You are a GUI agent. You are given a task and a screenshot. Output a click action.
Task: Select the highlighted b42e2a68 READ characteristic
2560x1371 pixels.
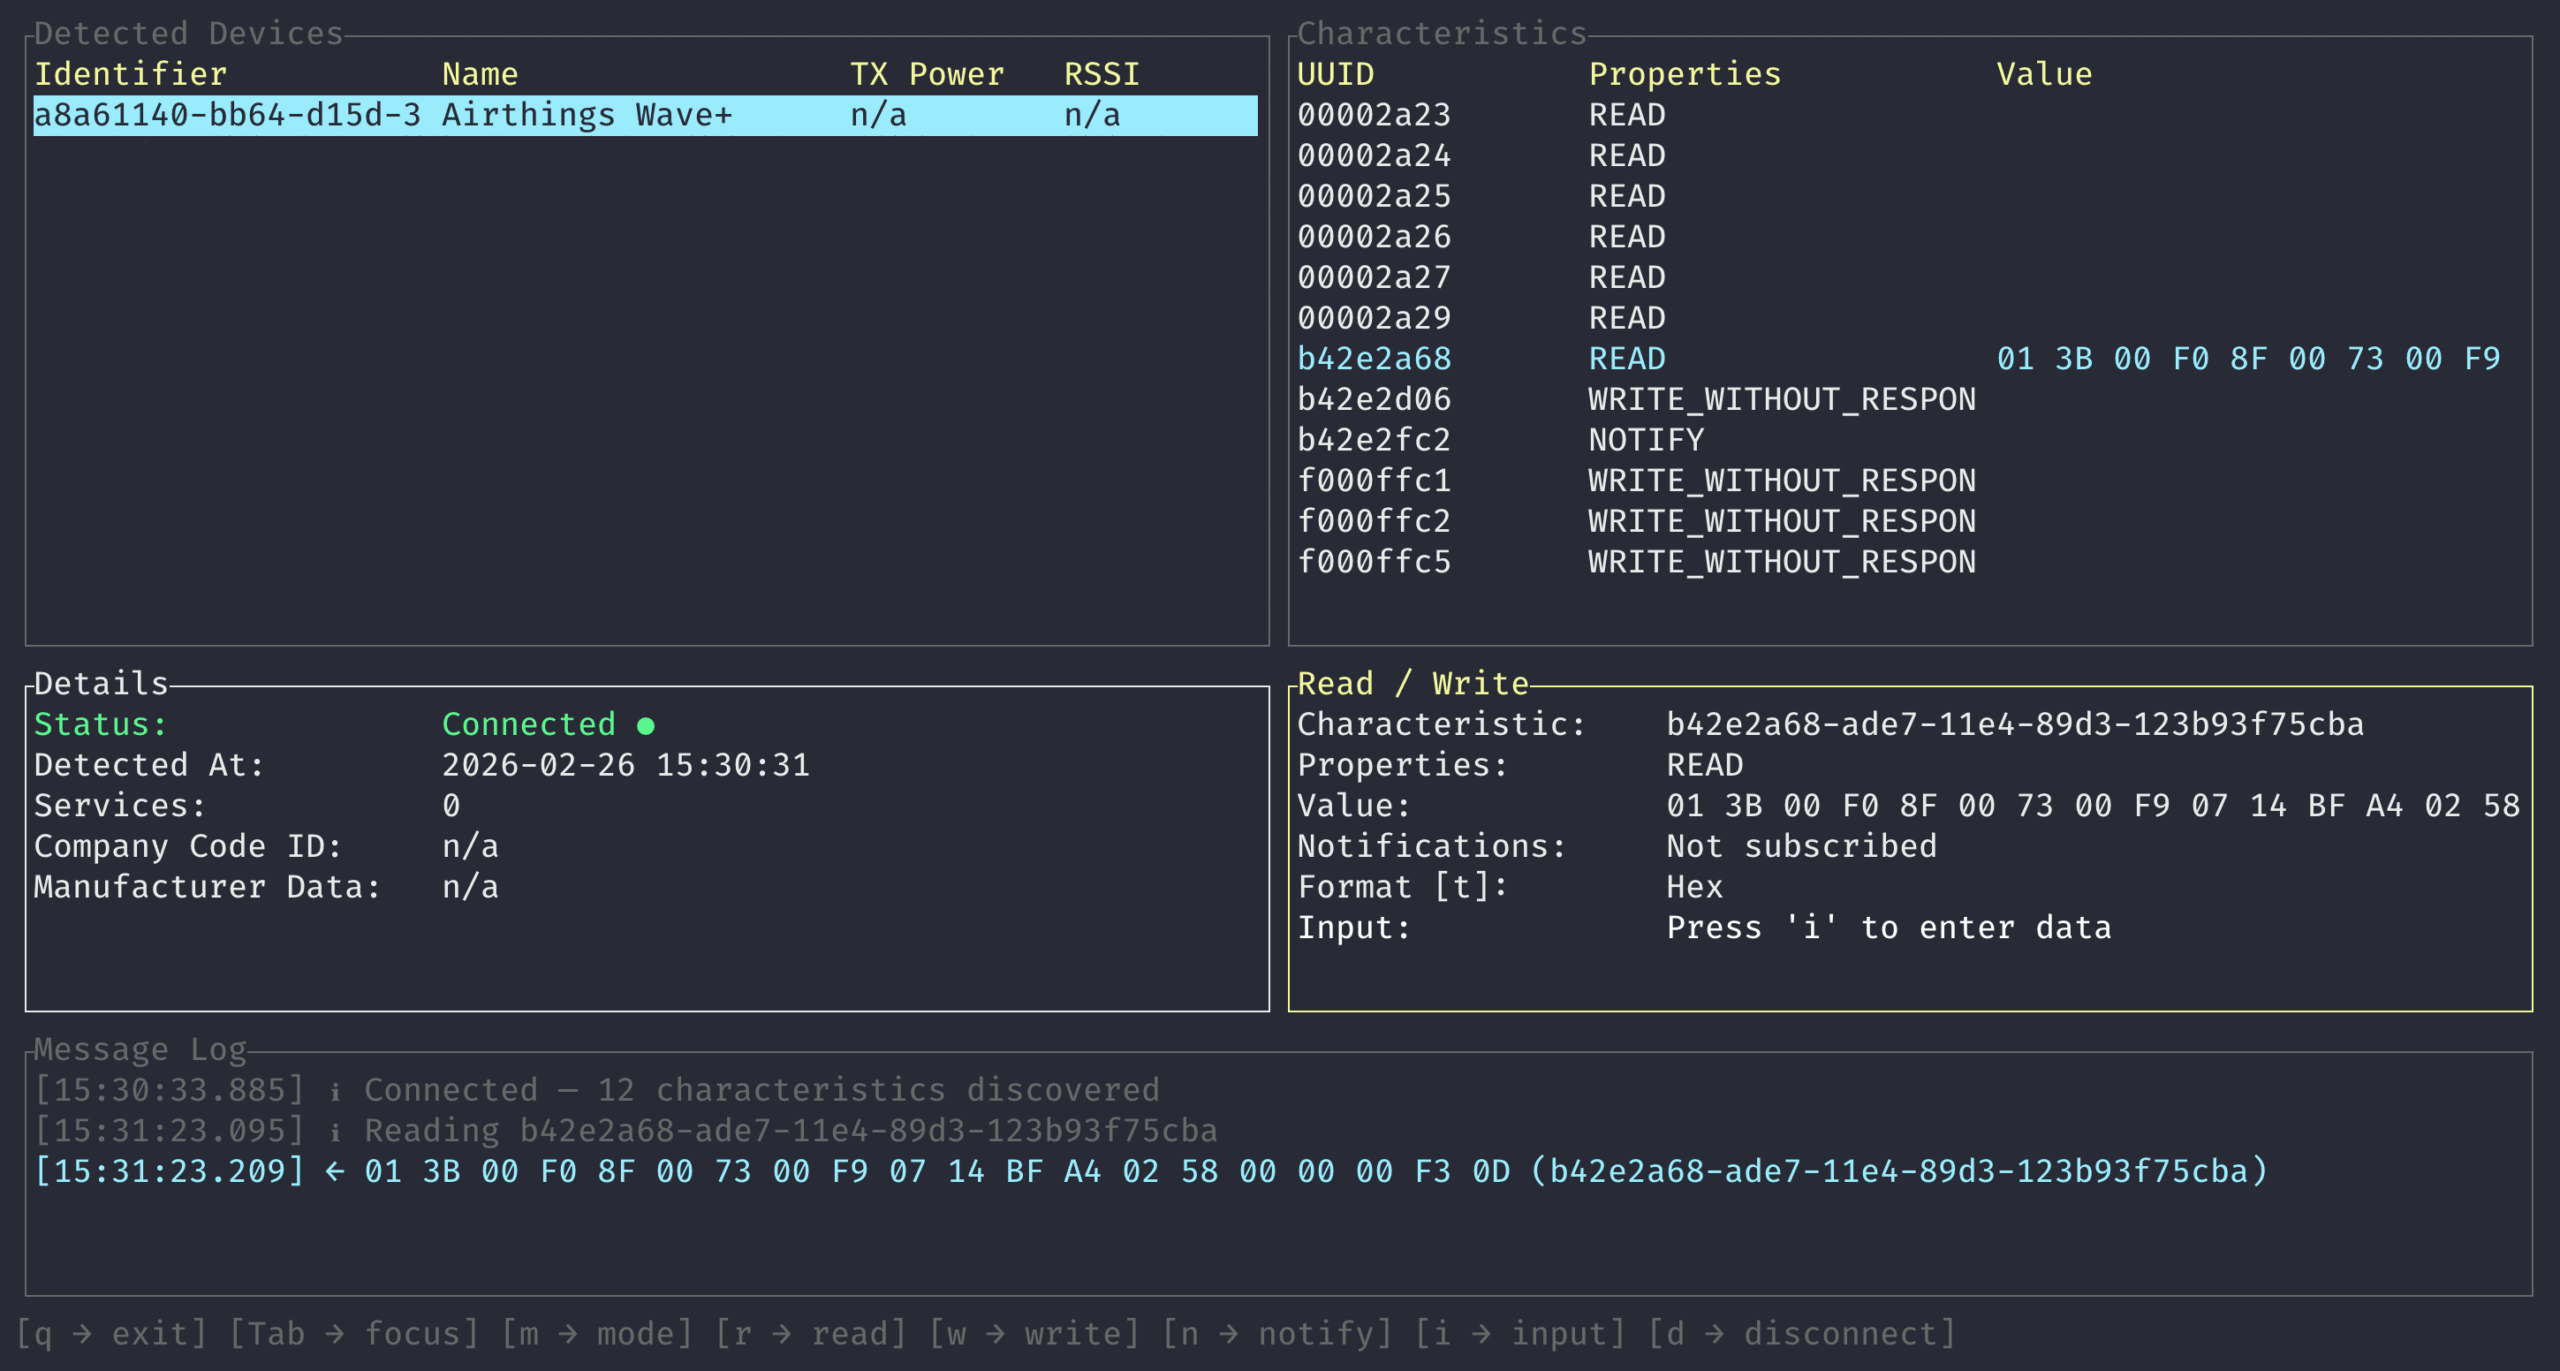tap(1373, 359)
